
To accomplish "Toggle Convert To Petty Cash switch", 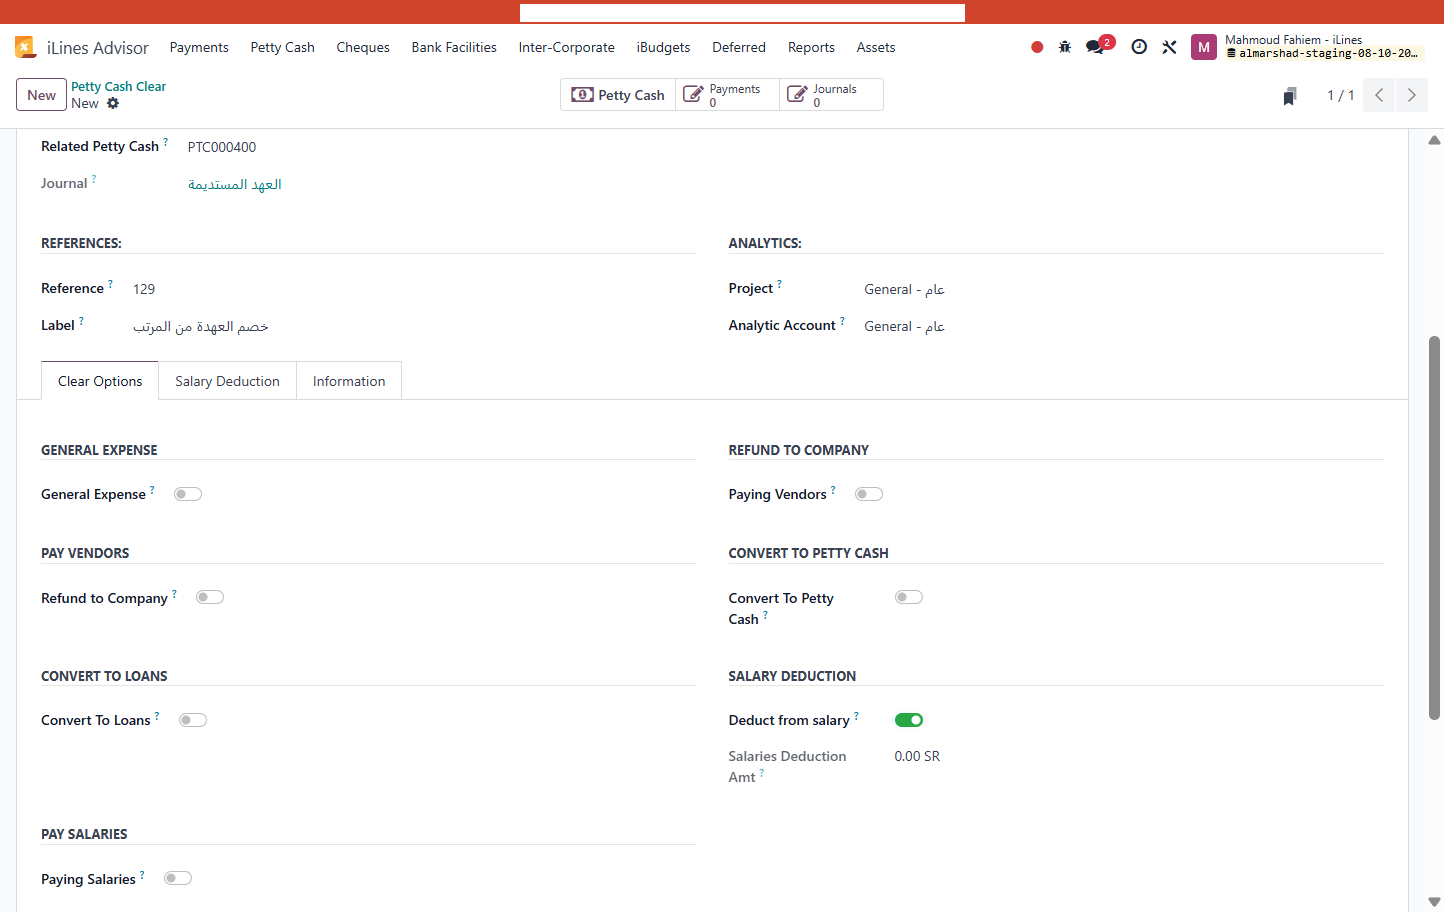I will (909, 597).
